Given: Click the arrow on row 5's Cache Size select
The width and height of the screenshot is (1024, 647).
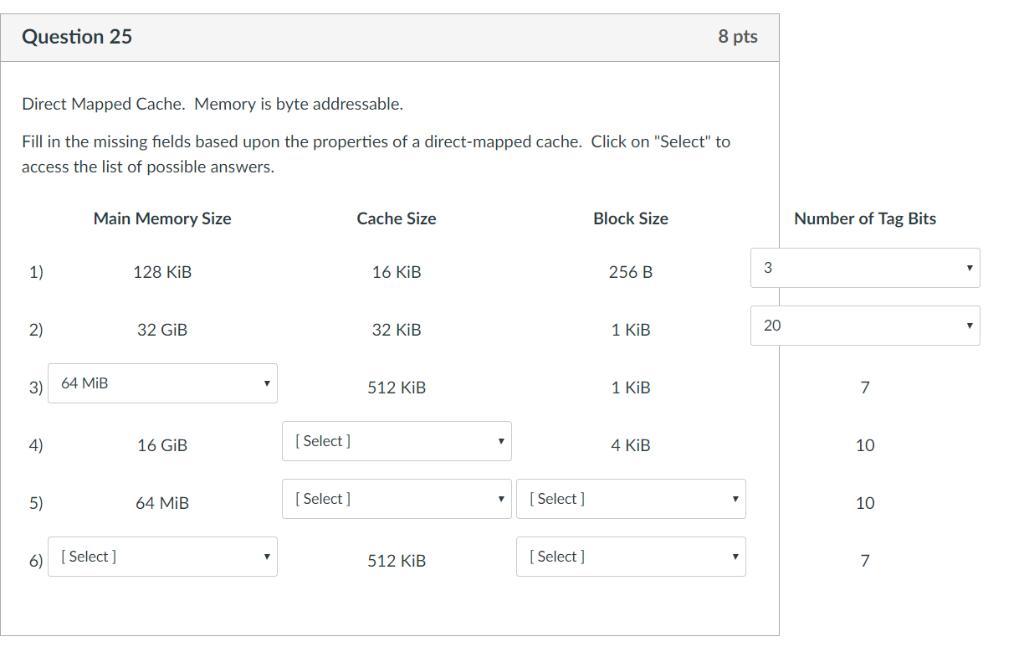Looking at the screenshot, I should pos(500,498).
